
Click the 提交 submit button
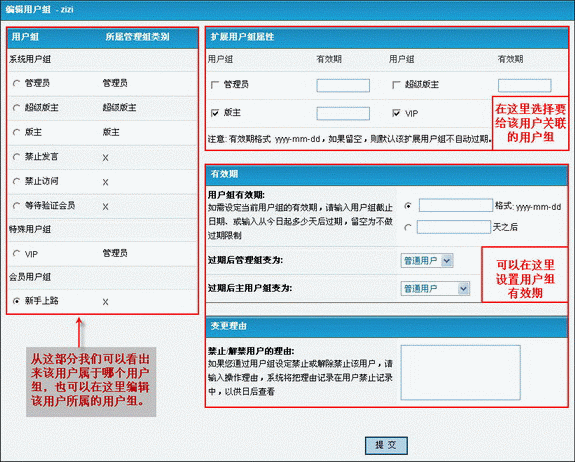(386, 446)
